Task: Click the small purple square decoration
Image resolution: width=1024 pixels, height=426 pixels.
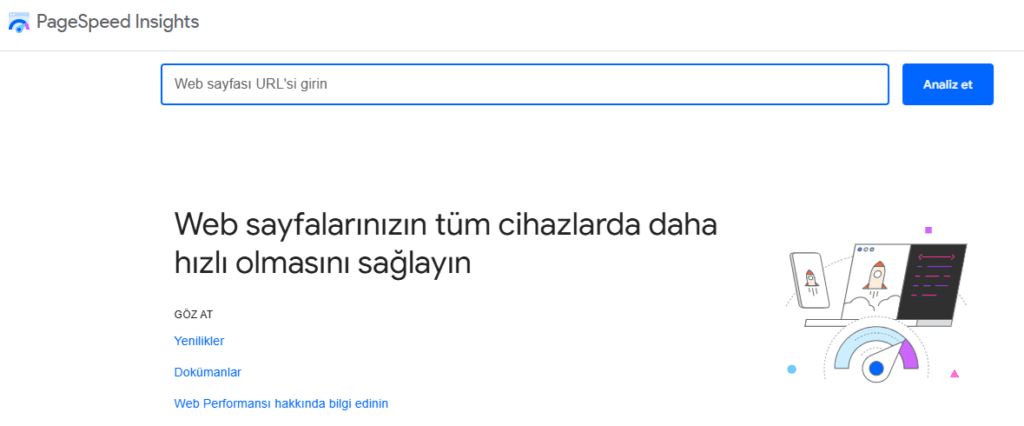Action: pos(928,230)
